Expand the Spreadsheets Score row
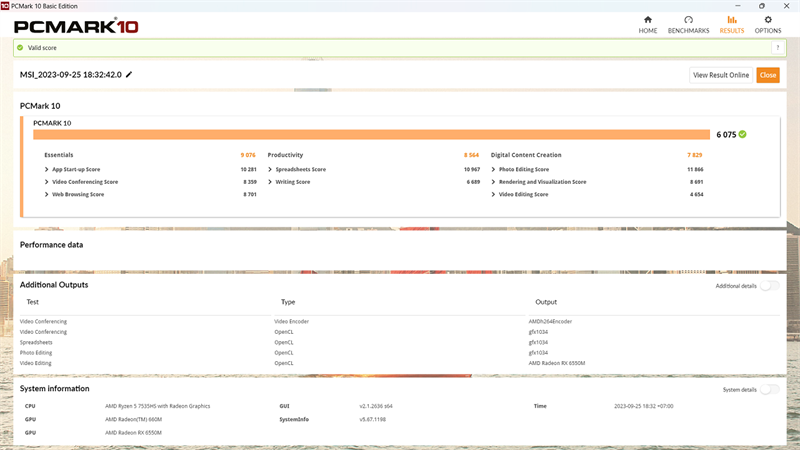This screenshot has height=450, width=800. 270,169
